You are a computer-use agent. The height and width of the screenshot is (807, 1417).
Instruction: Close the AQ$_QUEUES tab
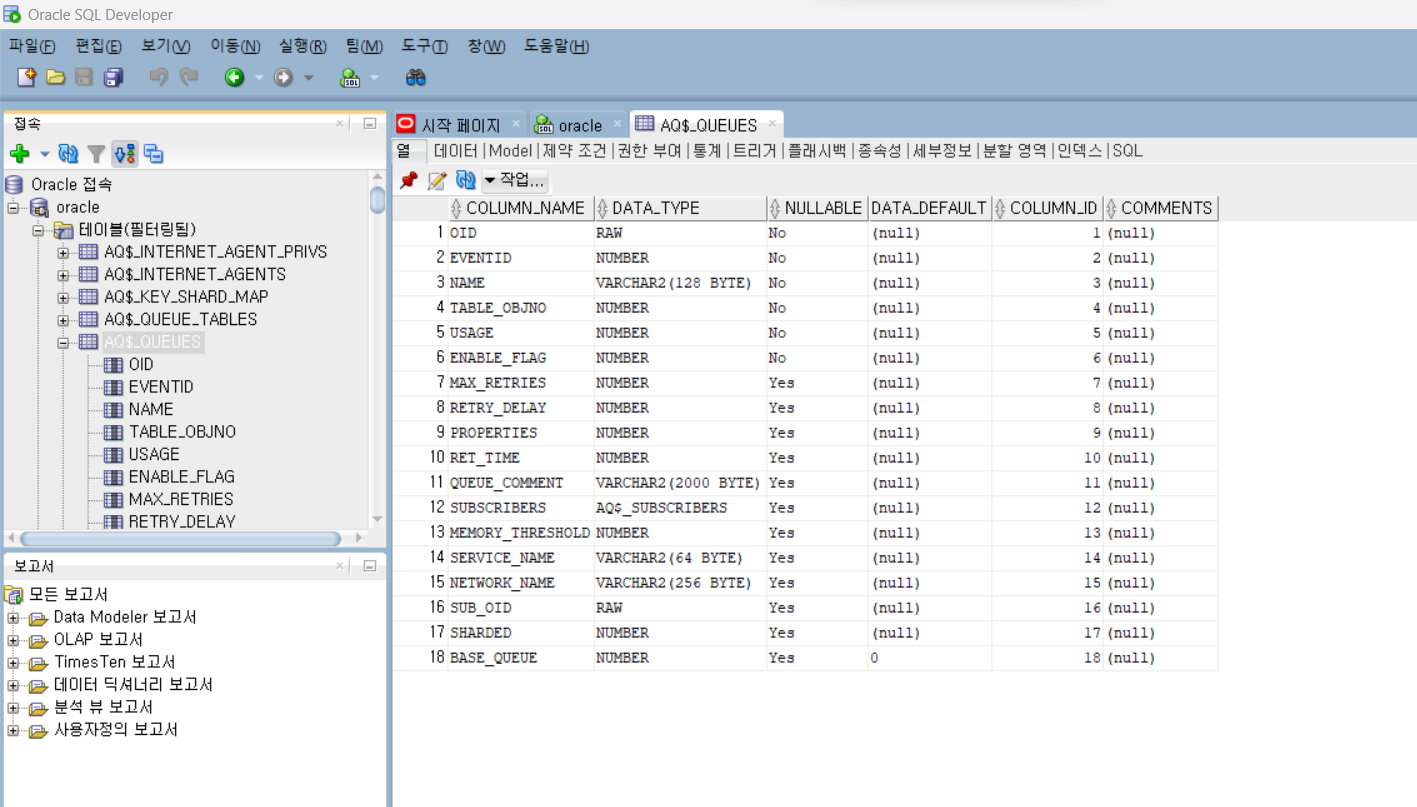pos(771,124)
